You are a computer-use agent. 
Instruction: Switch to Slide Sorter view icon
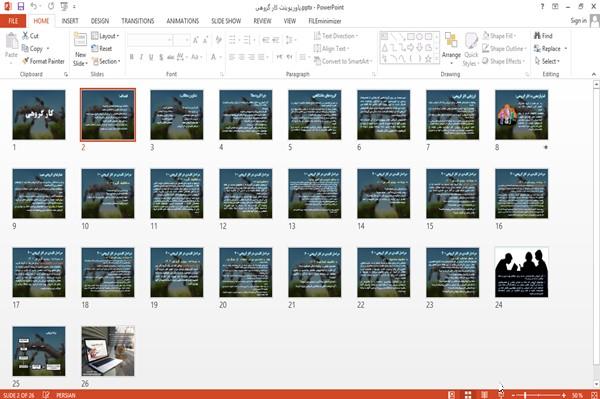(468, 395)
